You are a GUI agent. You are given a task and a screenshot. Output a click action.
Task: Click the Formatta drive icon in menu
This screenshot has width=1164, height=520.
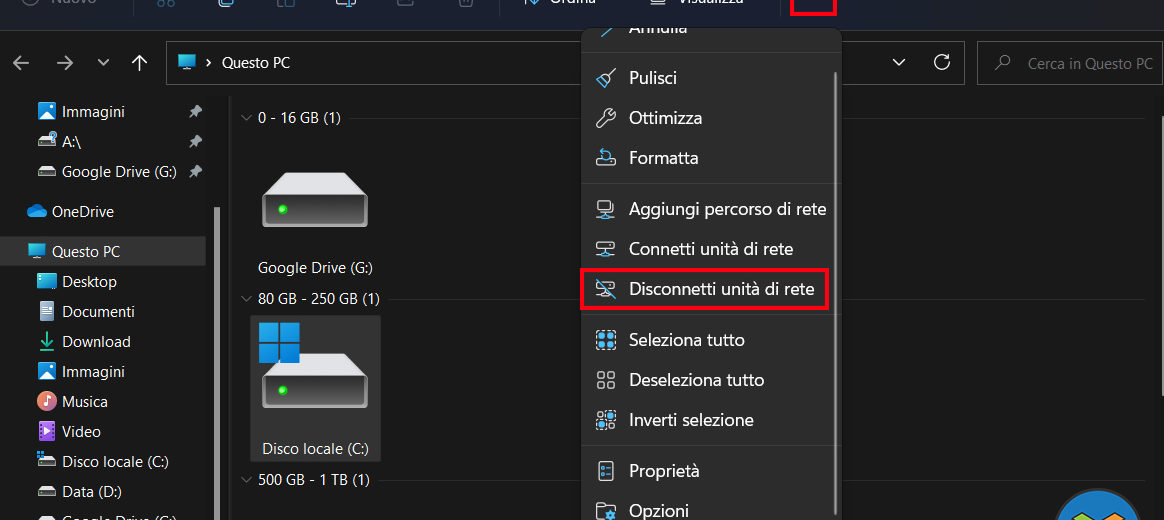point(605,158)
